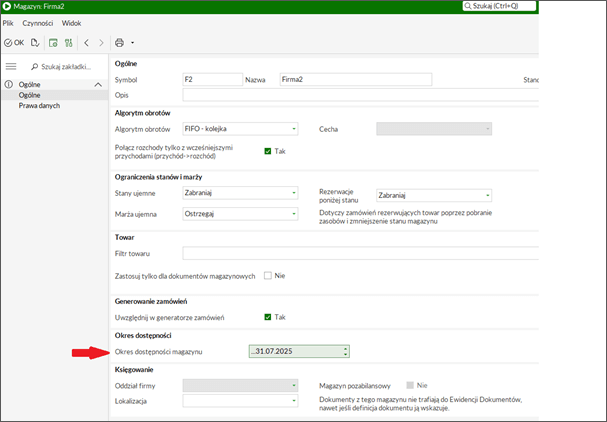Click the save document icon next to OK
The height and width of the screenshot is (422, 607).
35,43
